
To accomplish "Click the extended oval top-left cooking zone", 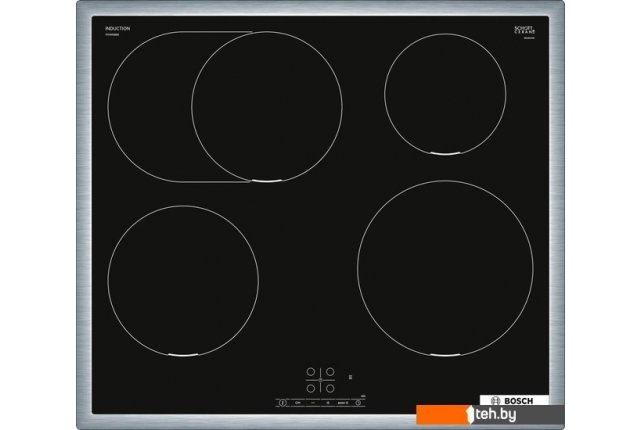I will click(225, 106).
